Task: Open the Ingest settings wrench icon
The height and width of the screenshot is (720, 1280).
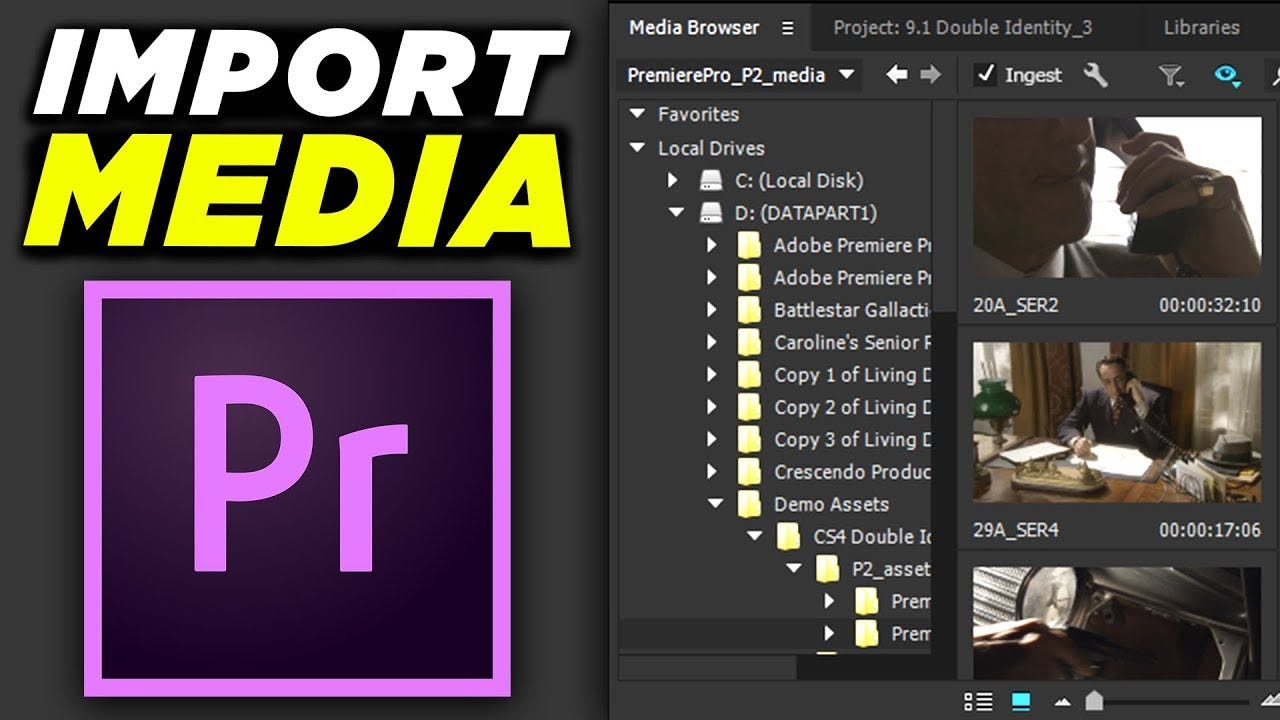Action: click(1096, 75)
